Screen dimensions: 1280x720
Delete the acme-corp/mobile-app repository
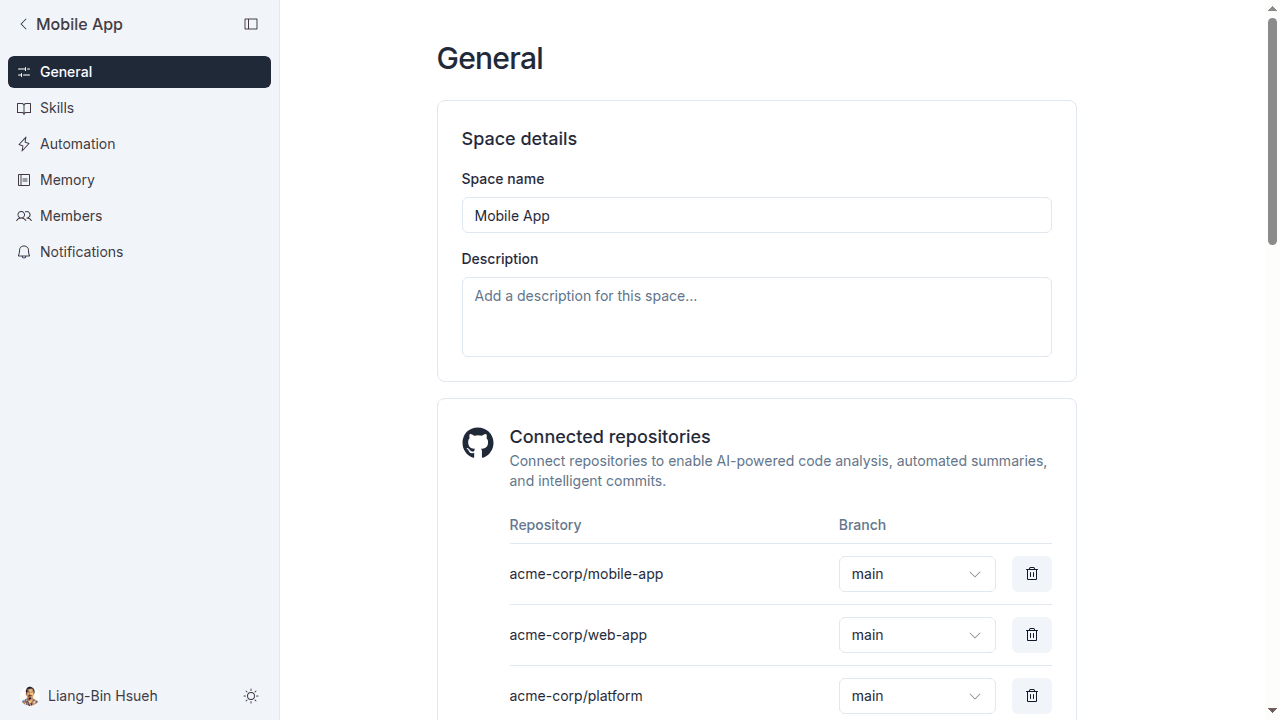click(1032, 574)
